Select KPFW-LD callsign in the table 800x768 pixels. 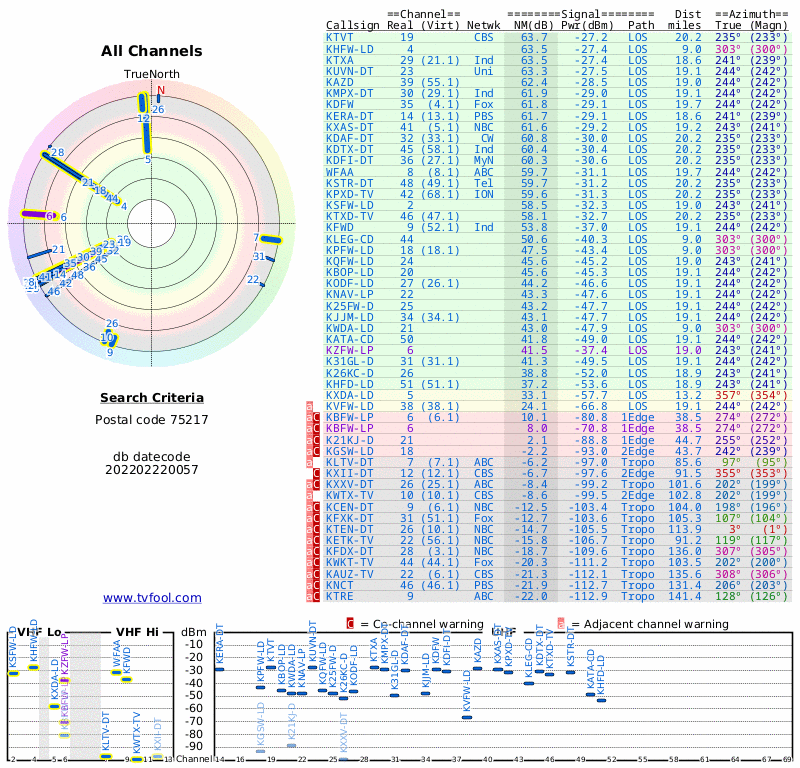point(349,251)
